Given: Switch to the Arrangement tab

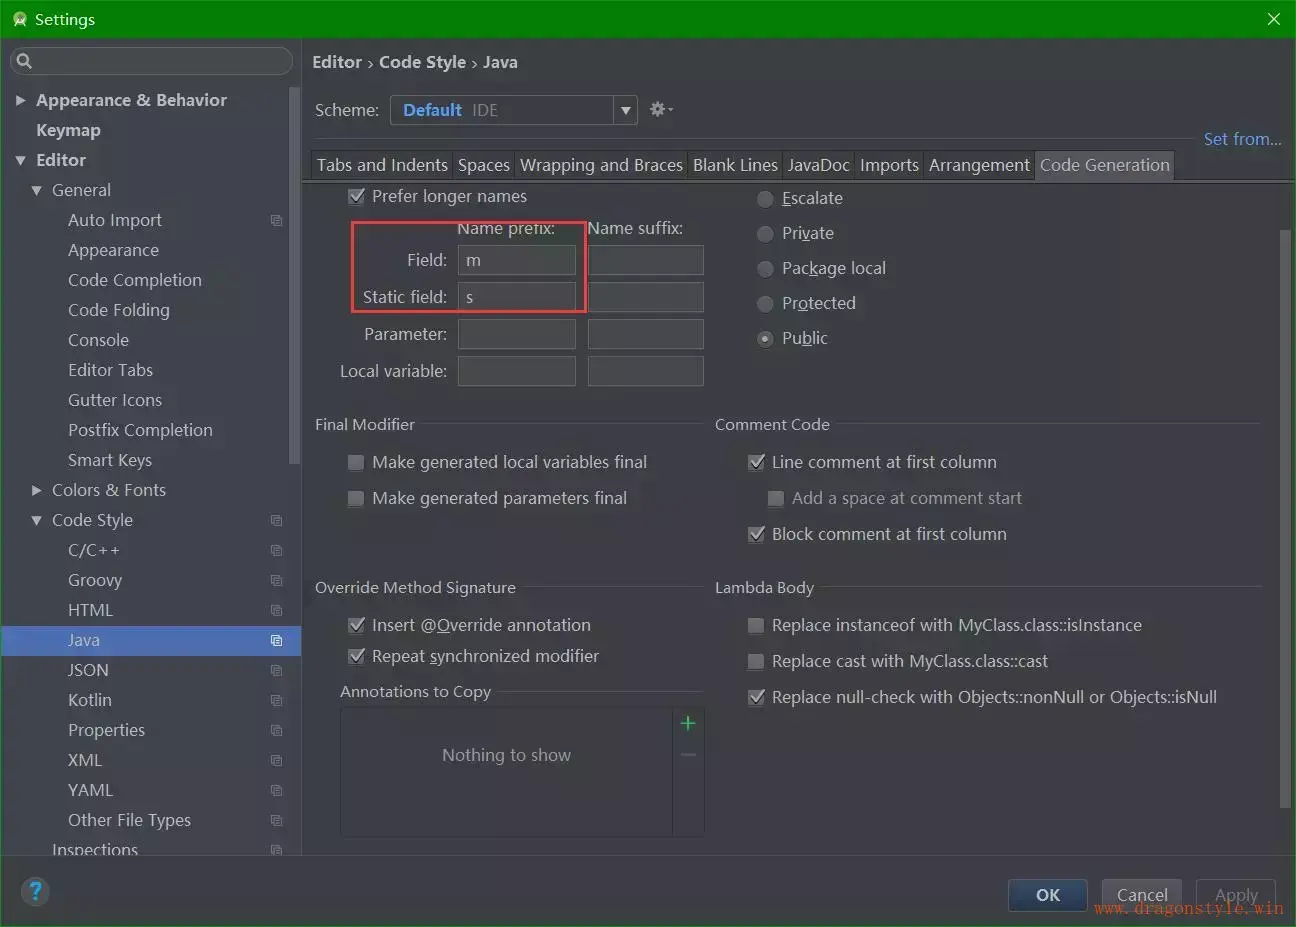Looking at the screenshot, I should pos(979,165).
